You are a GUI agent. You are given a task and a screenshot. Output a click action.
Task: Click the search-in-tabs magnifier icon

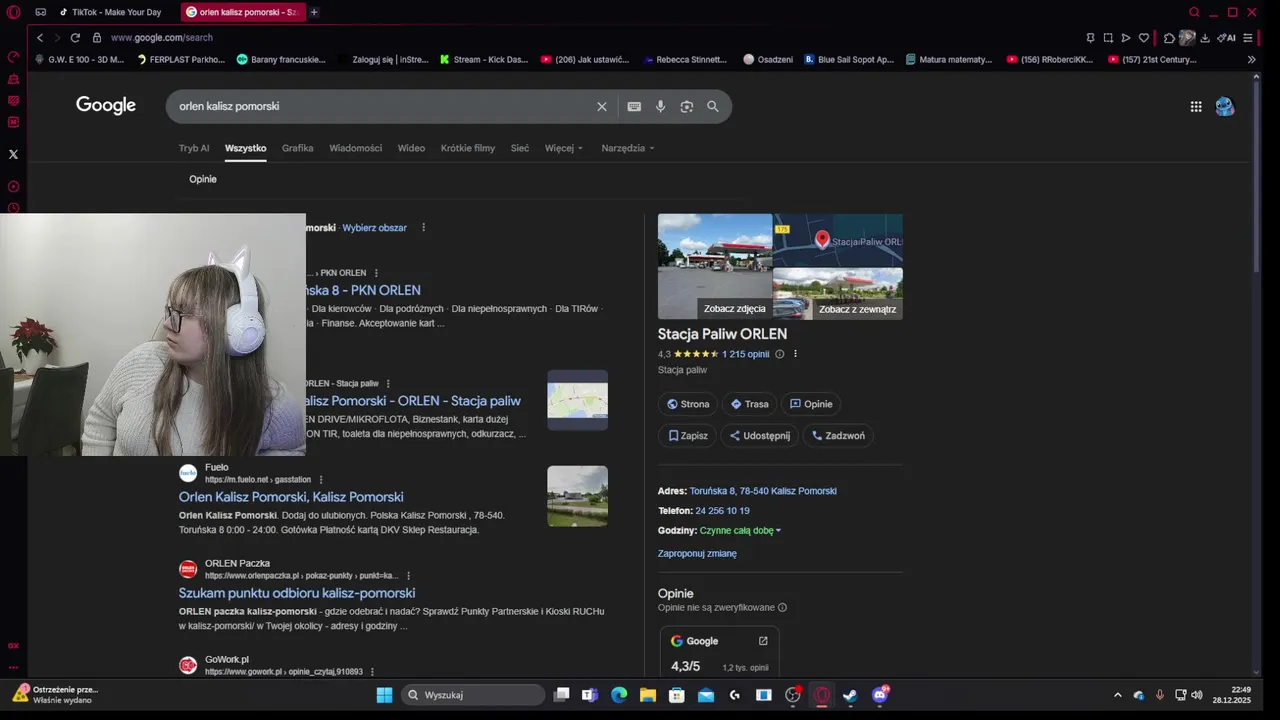(x=1194, y=12)
